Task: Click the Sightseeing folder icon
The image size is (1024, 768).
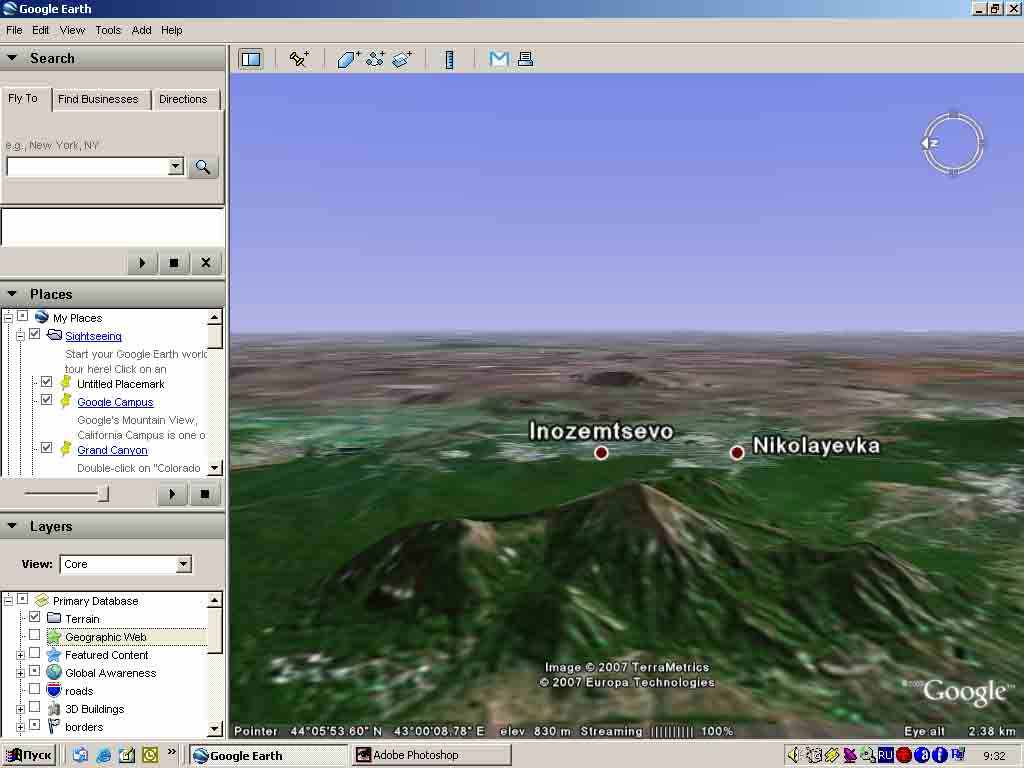Action: tap(54, 335)
